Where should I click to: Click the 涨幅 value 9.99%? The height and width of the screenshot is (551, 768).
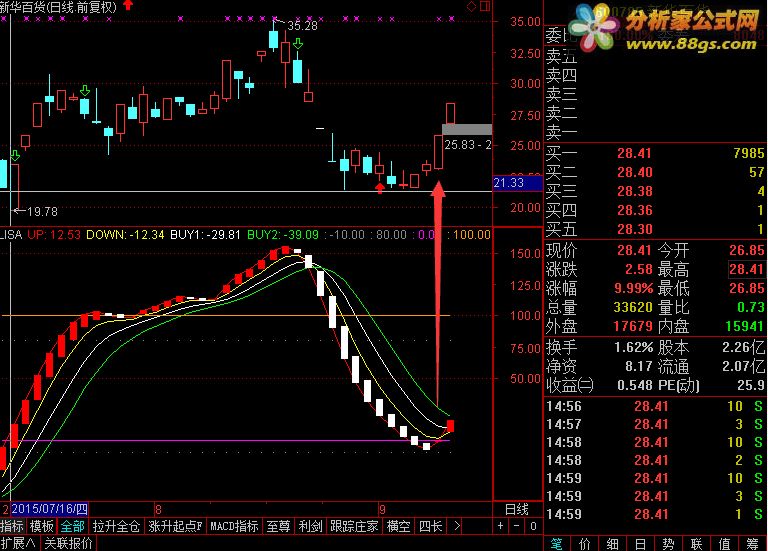633,288
